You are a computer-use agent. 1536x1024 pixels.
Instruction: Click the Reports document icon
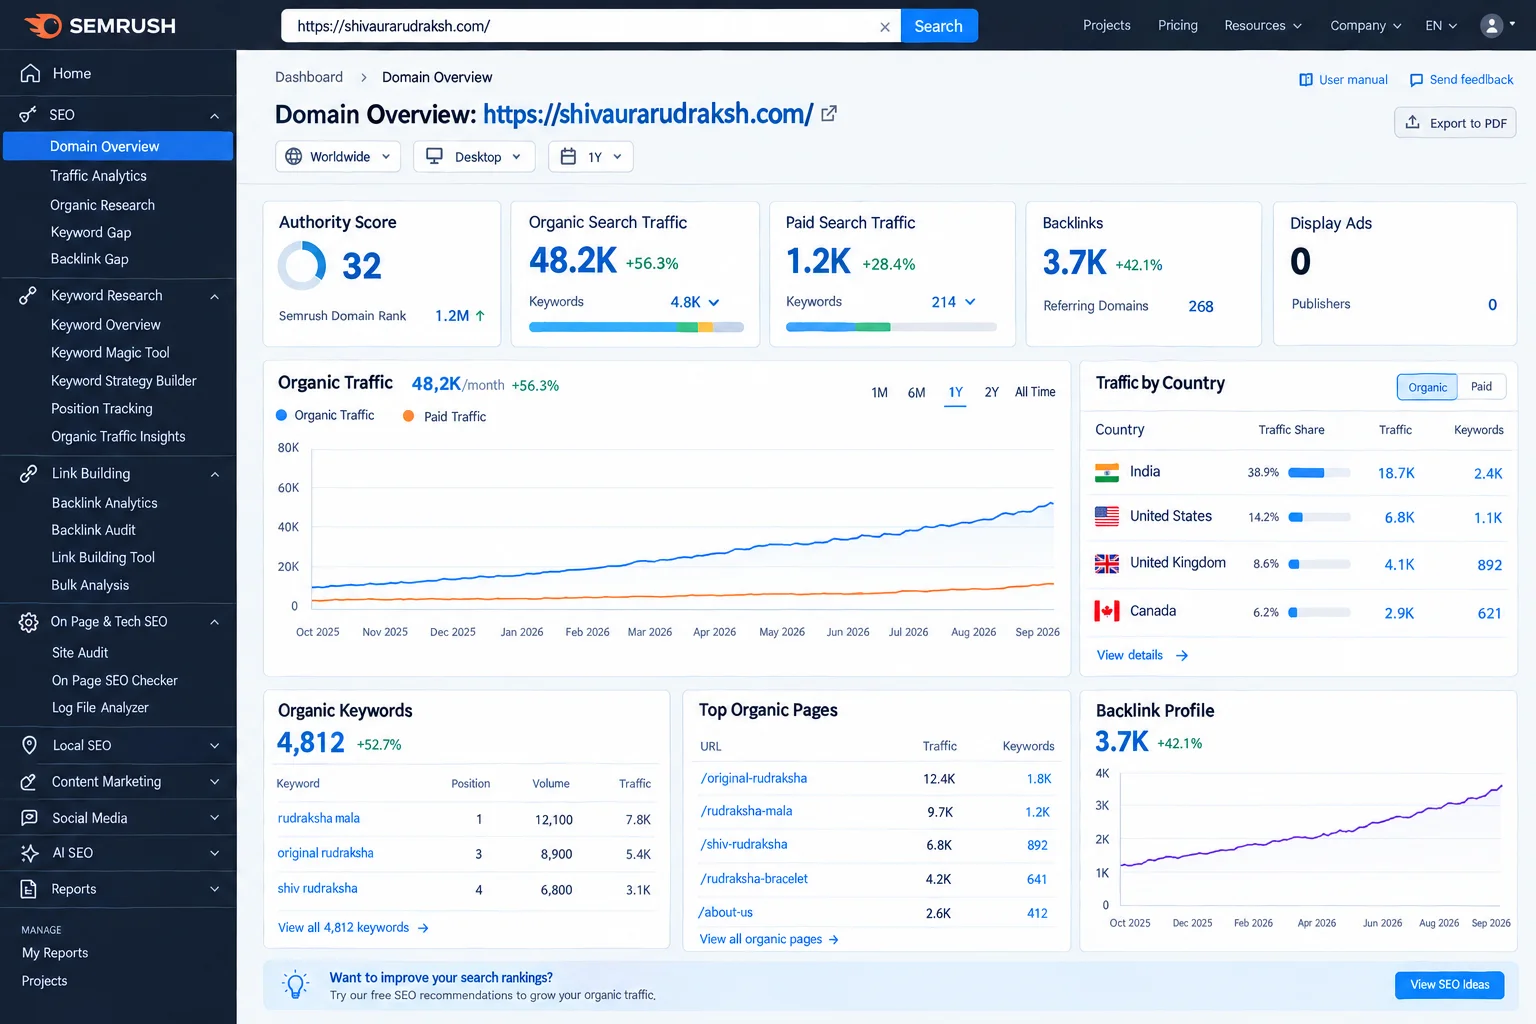[x=30, y=889]
